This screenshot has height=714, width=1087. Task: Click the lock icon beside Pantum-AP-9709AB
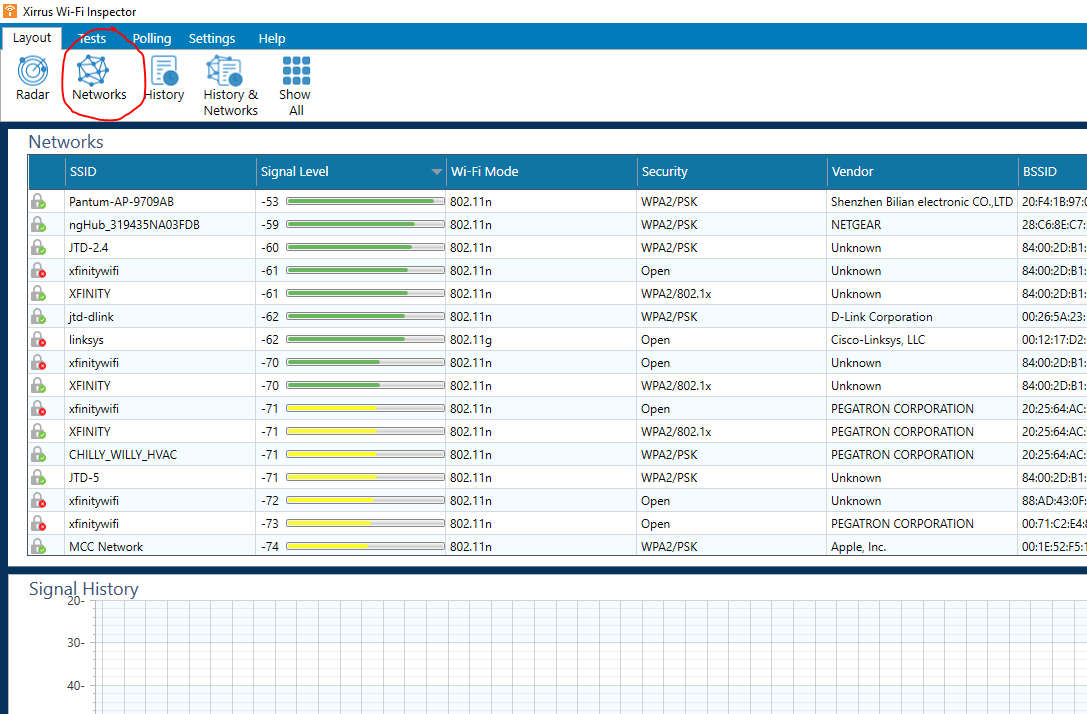(x=38, y=202)
